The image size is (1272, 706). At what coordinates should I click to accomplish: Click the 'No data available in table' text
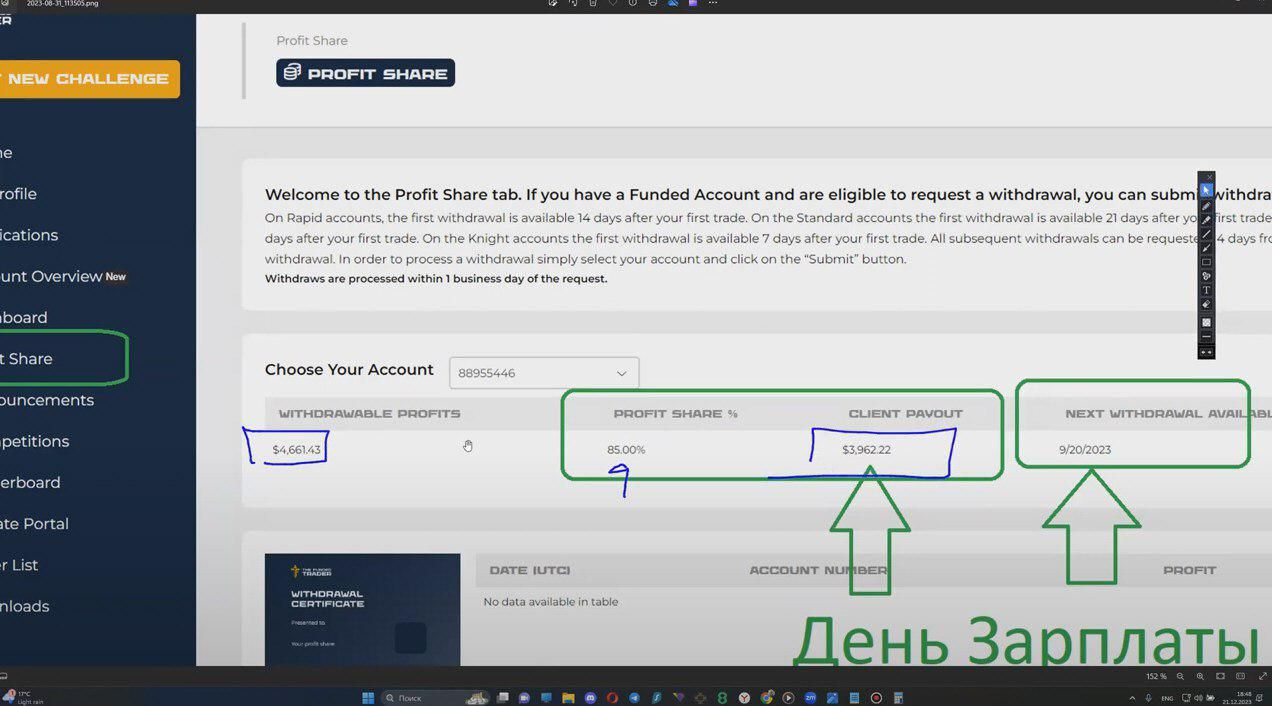click(551, 602)
